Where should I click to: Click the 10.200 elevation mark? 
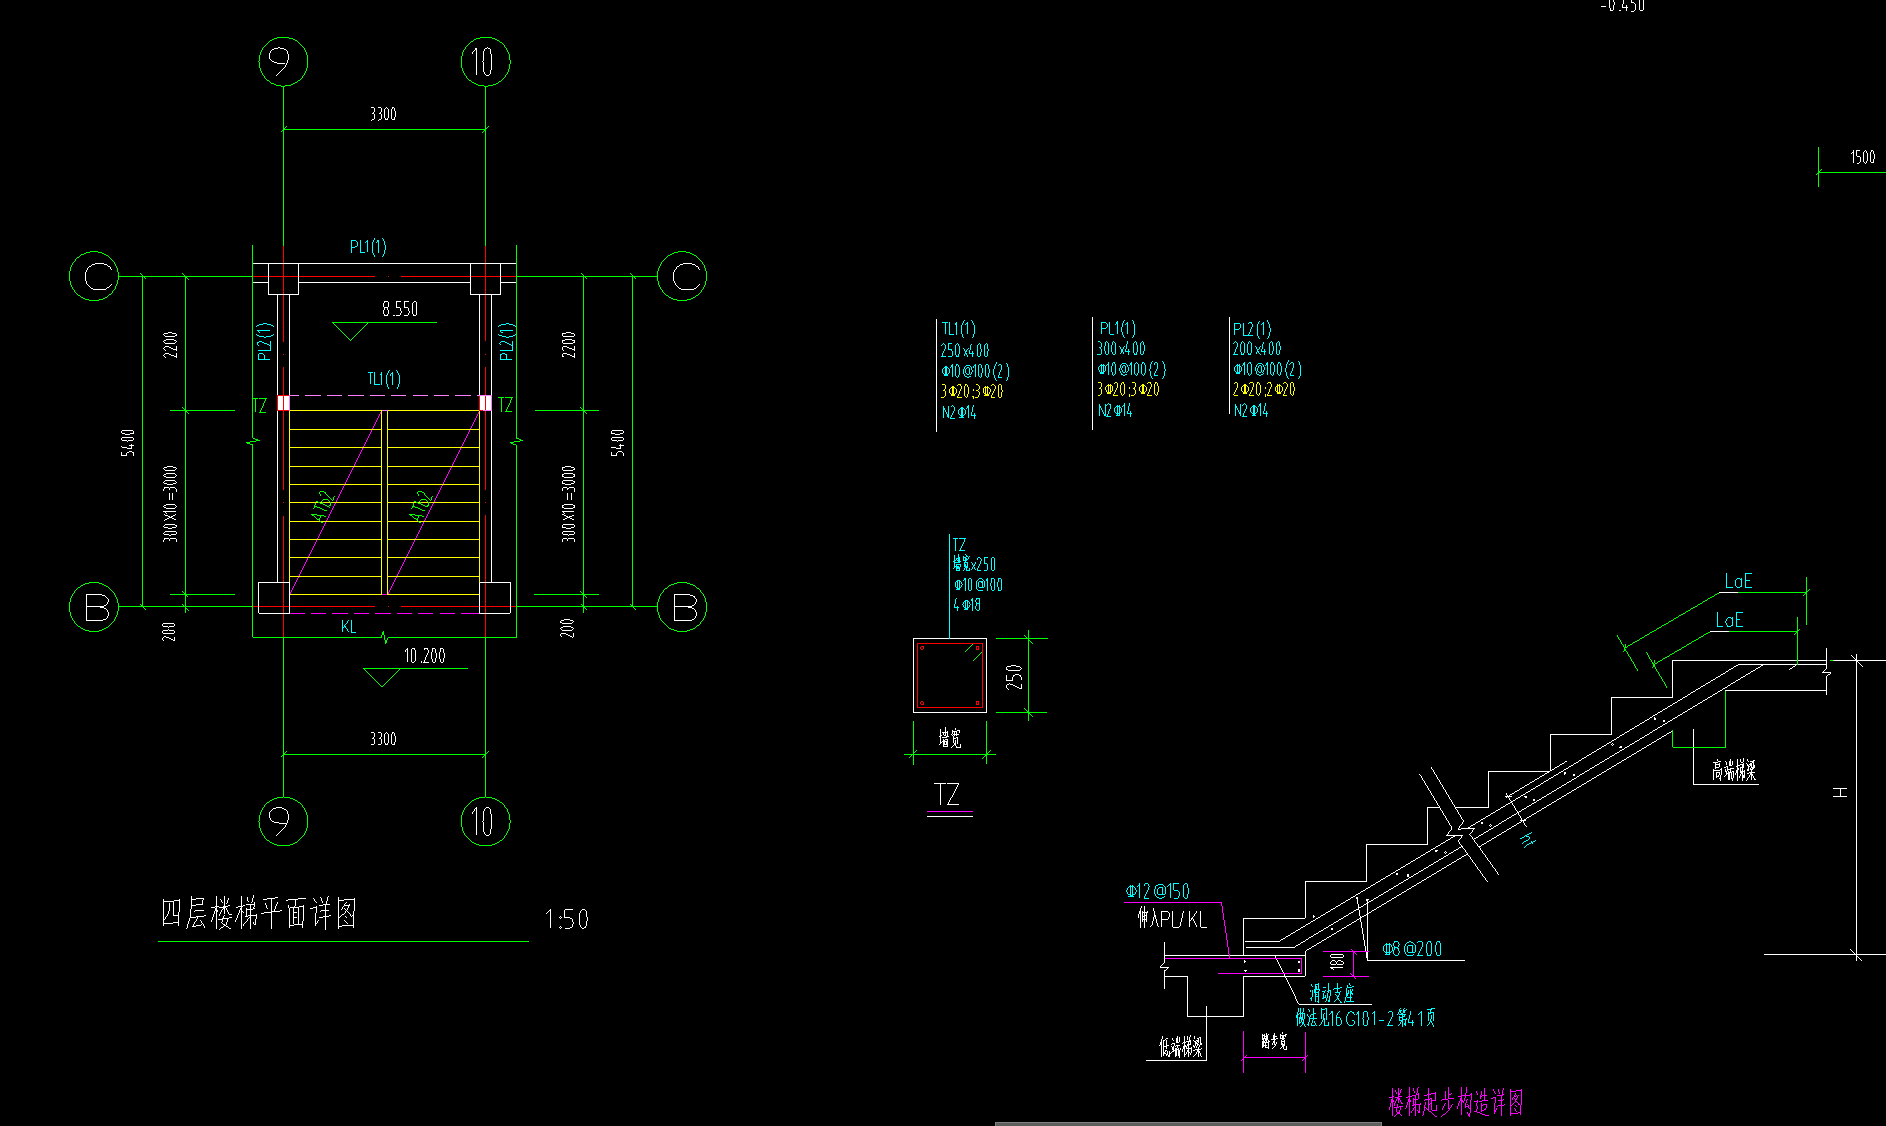[424, 656]
